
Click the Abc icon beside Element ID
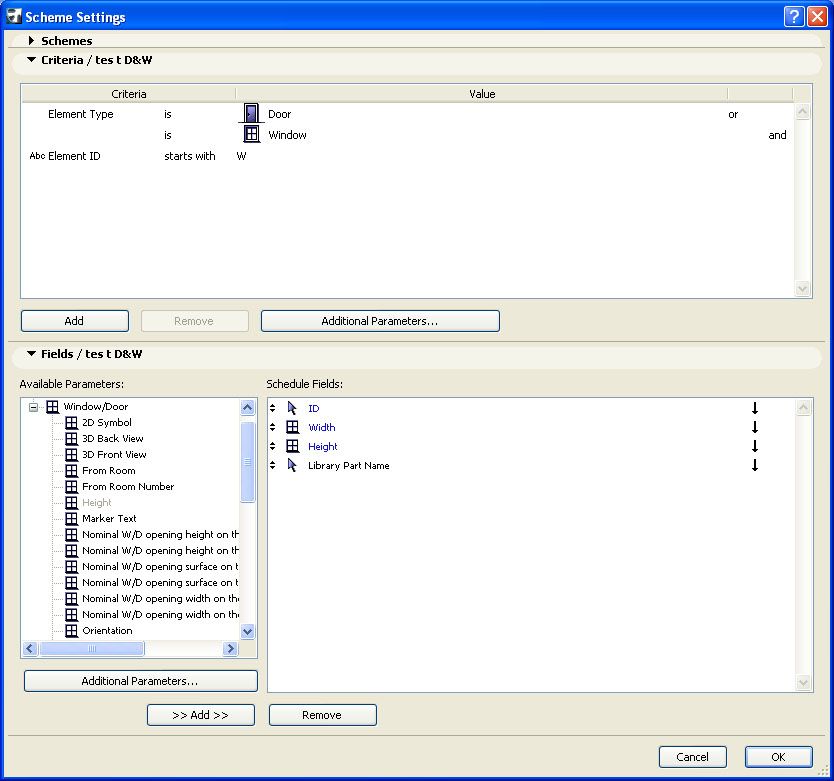click(37, 156)
